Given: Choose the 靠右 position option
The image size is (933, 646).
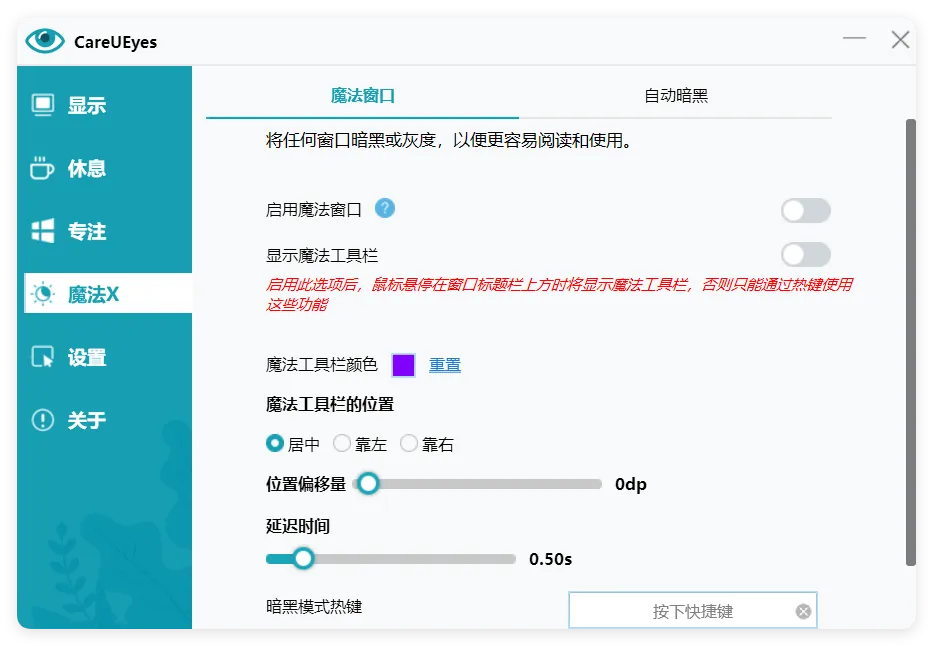Looking at the screenshot, I should tap(409, 443).
